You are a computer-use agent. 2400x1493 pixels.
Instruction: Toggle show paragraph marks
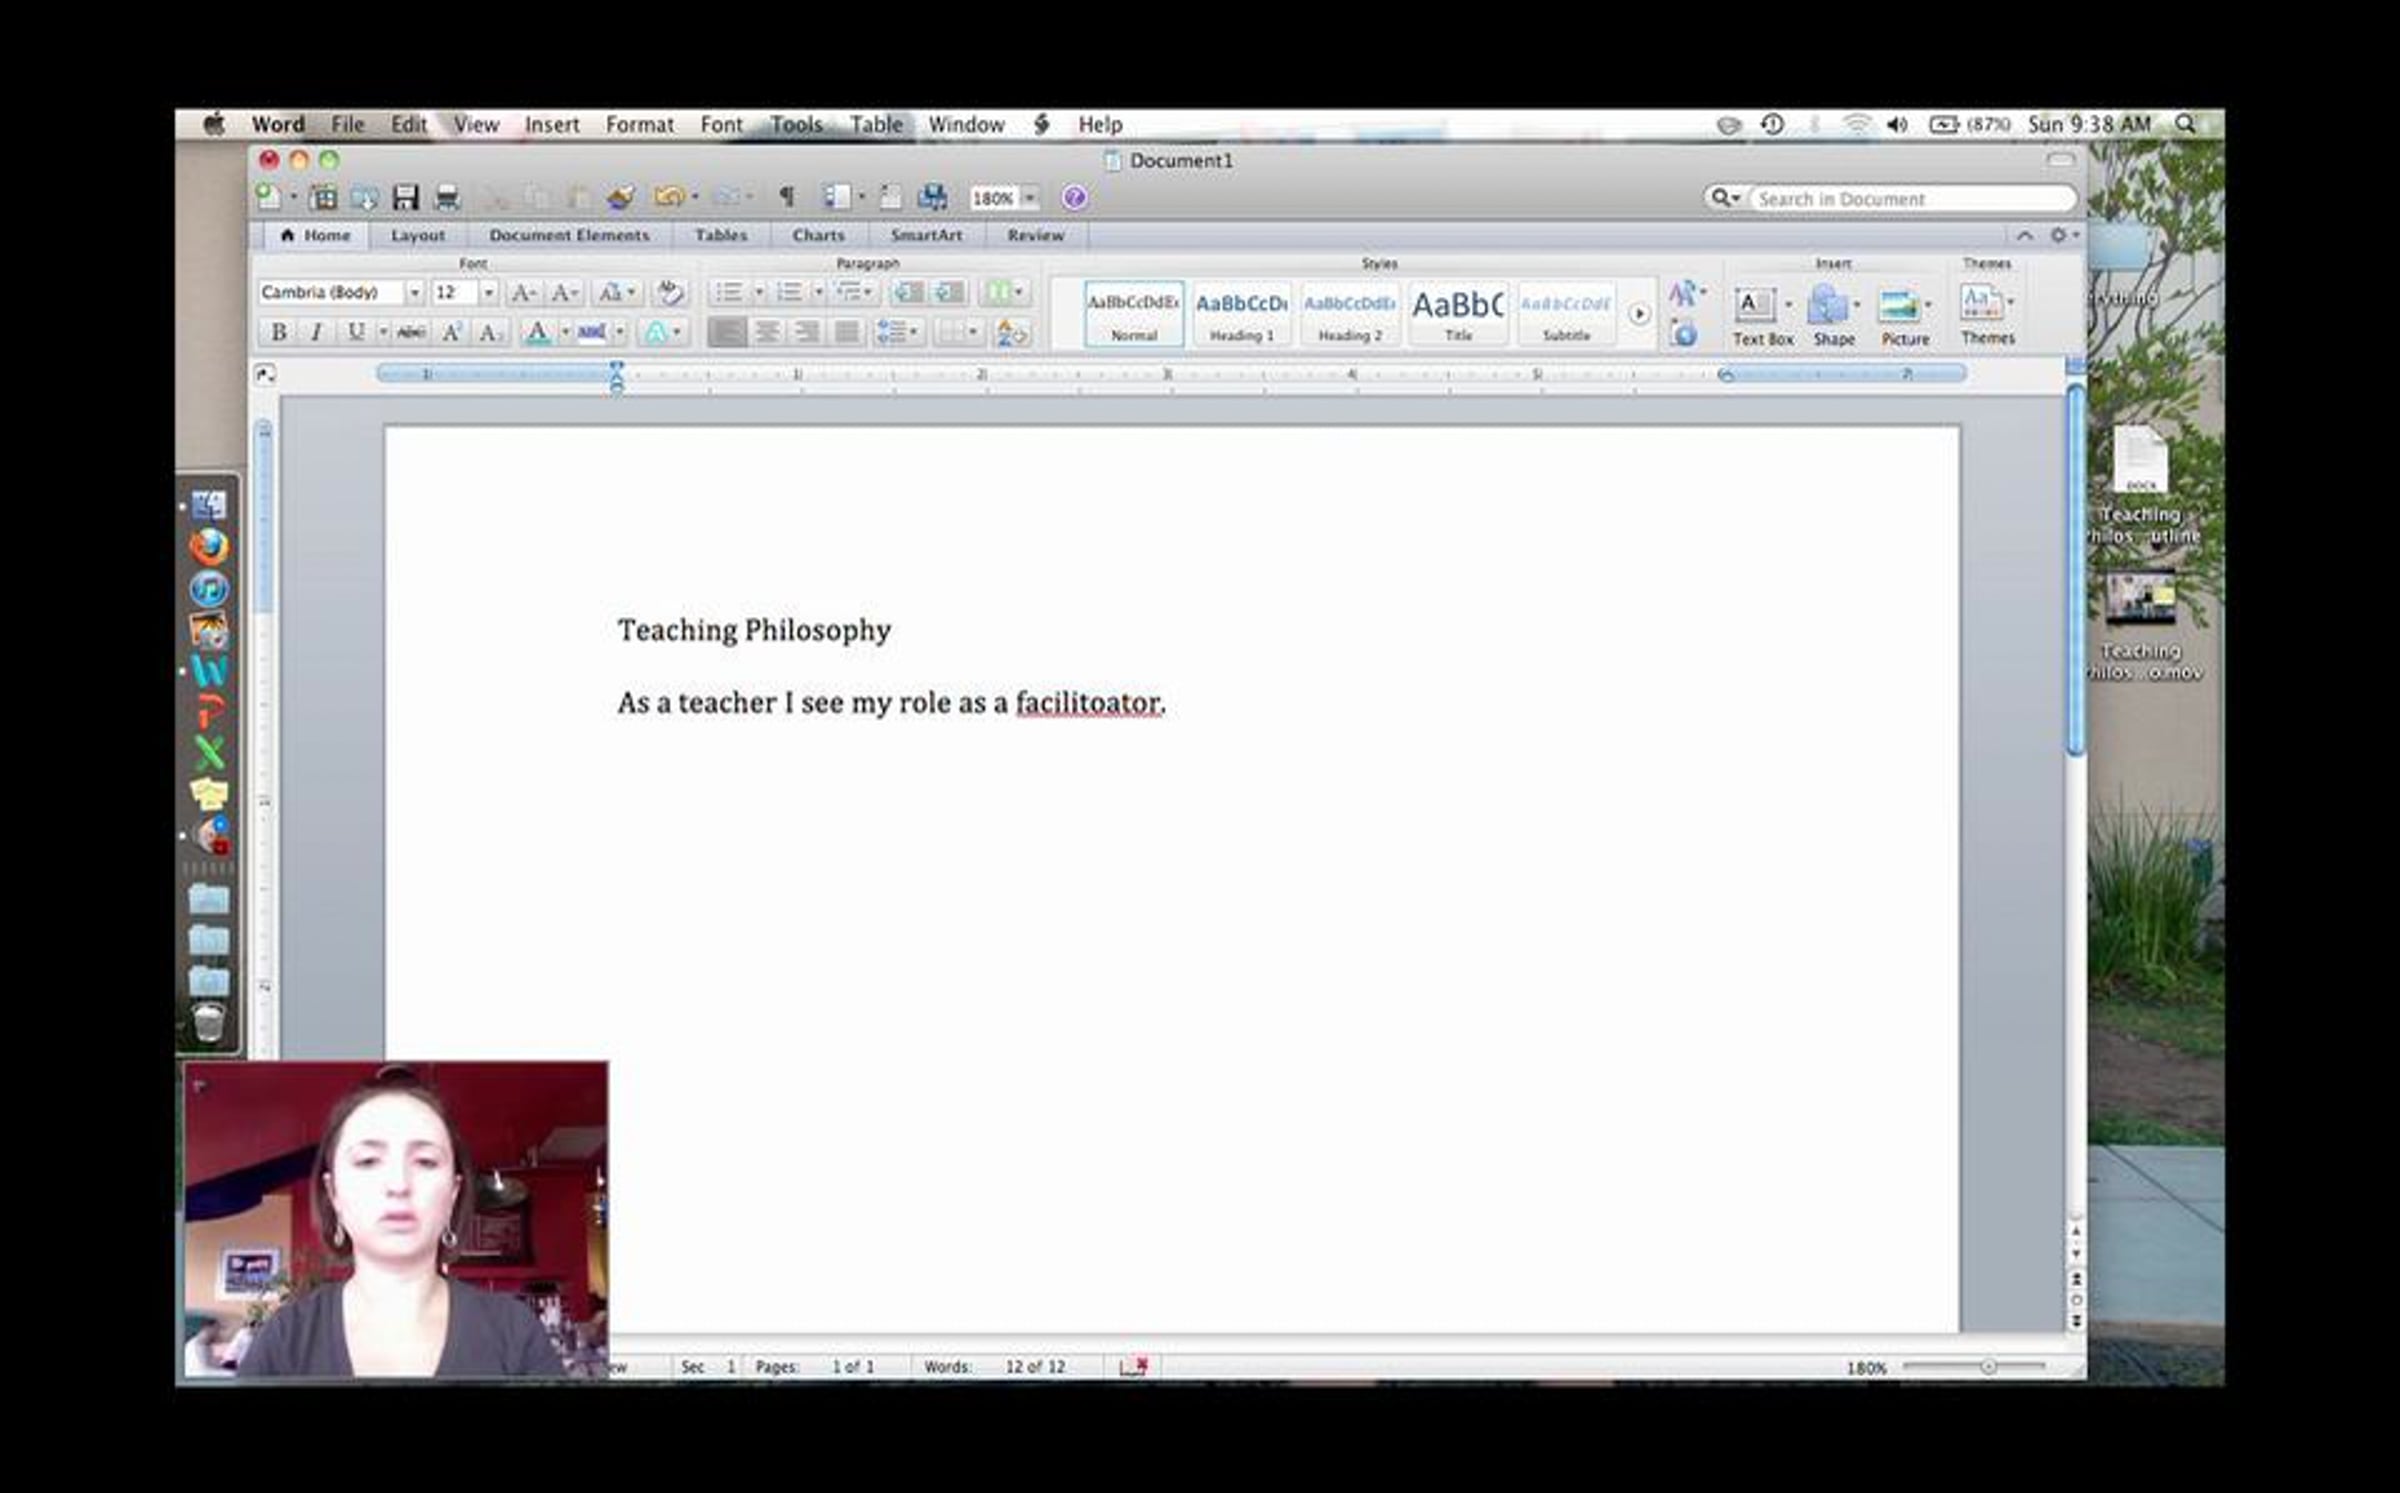pyautogui.click(x=787, y=197)
